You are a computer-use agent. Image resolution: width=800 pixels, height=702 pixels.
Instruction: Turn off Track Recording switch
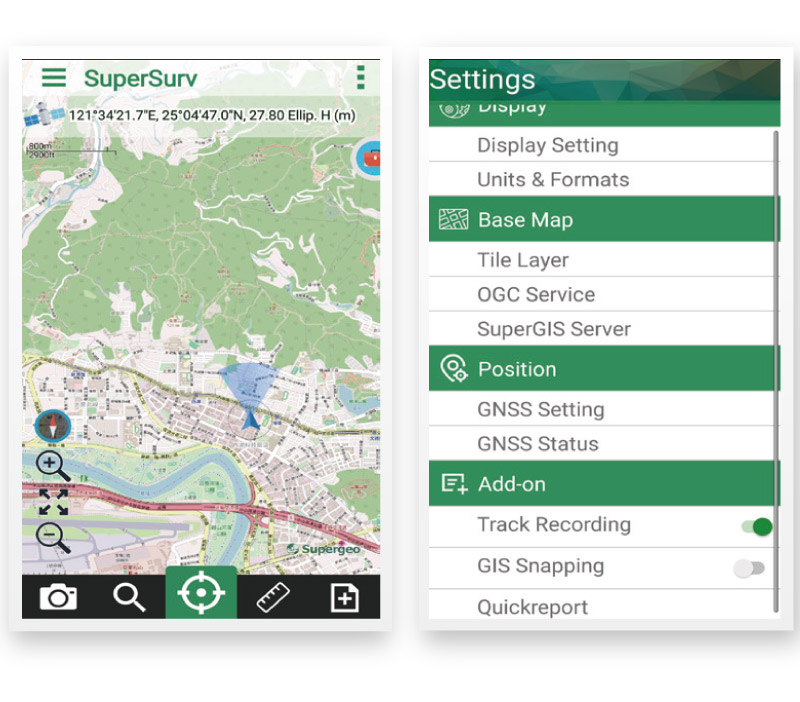coord(757,526)
